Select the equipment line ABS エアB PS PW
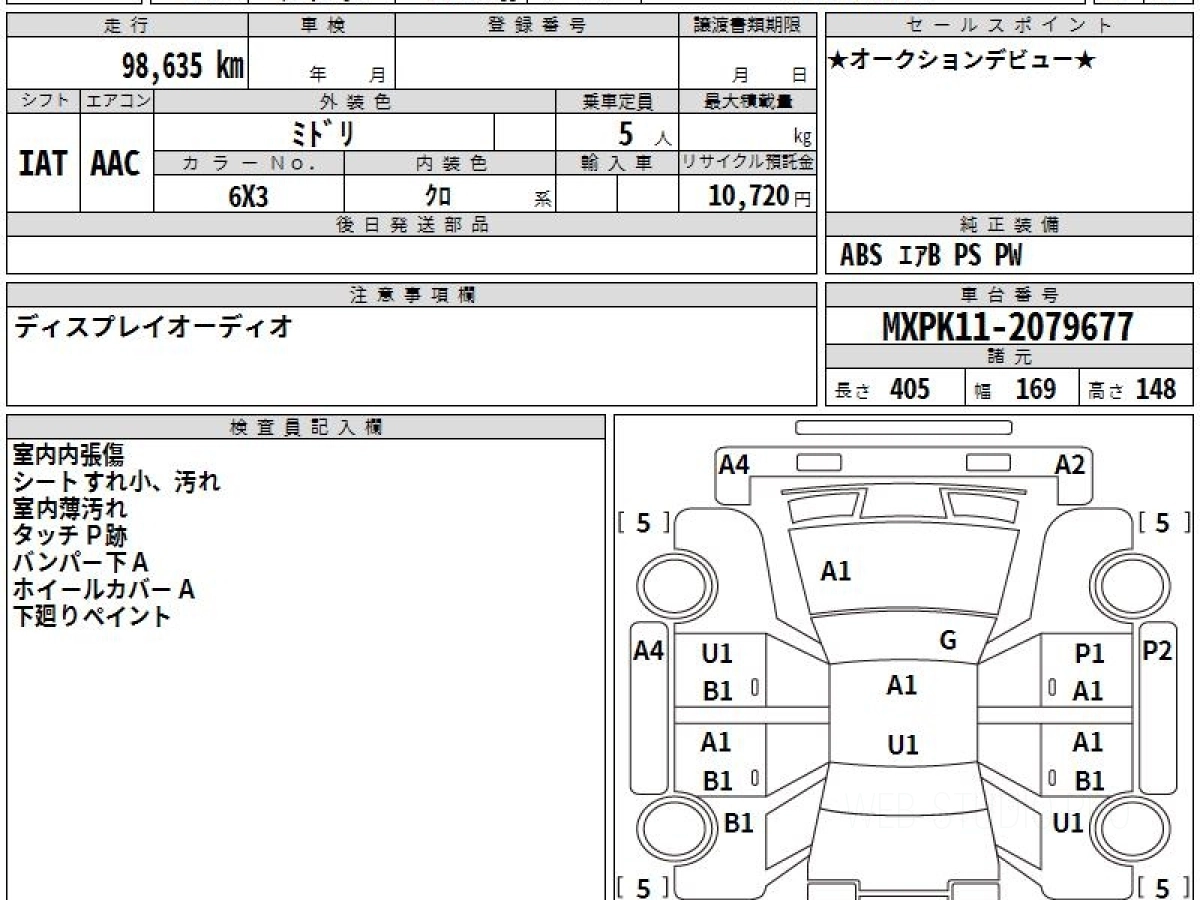Image resolution: width=1200 pixels, height=900 pixels. 931,256
